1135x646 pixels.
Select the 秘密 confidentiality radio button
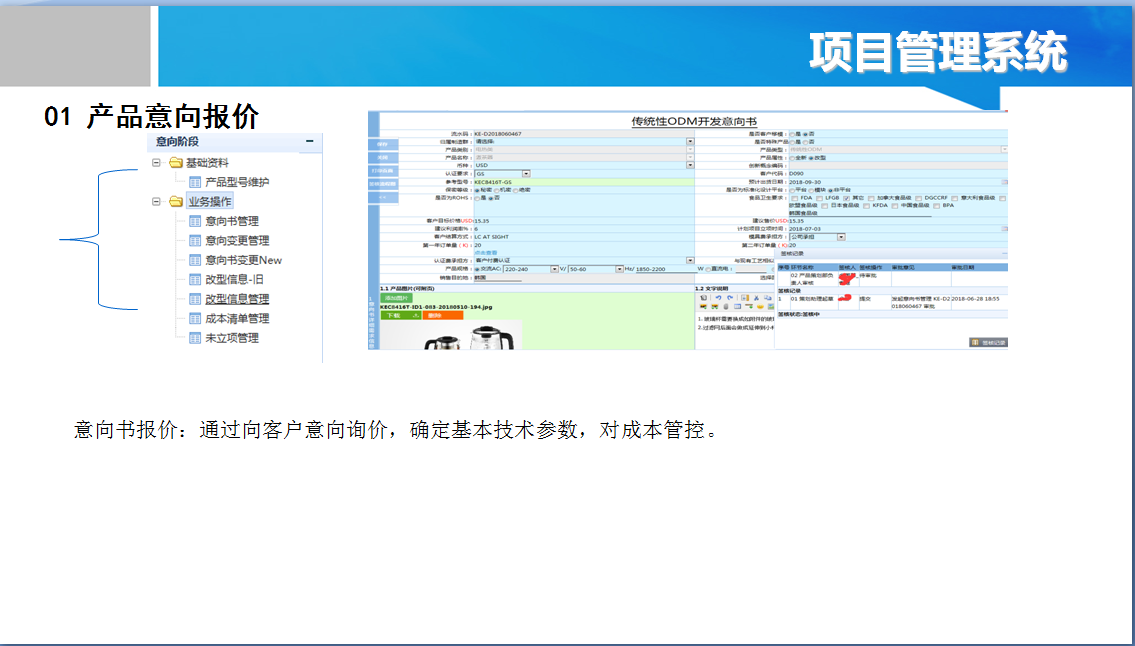(x=477, y=190)
